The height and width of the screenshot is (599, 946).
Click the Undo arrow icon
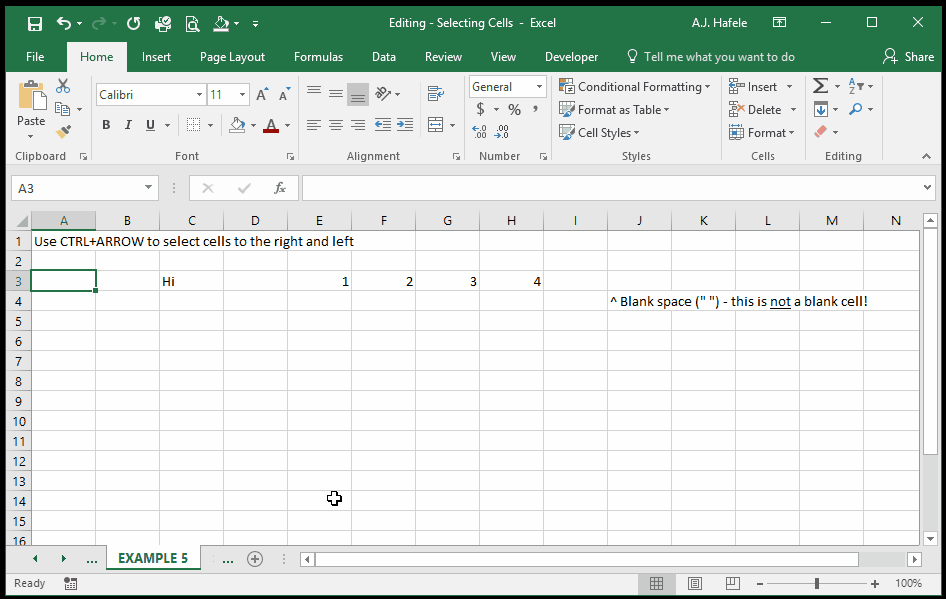click(64, 23)
